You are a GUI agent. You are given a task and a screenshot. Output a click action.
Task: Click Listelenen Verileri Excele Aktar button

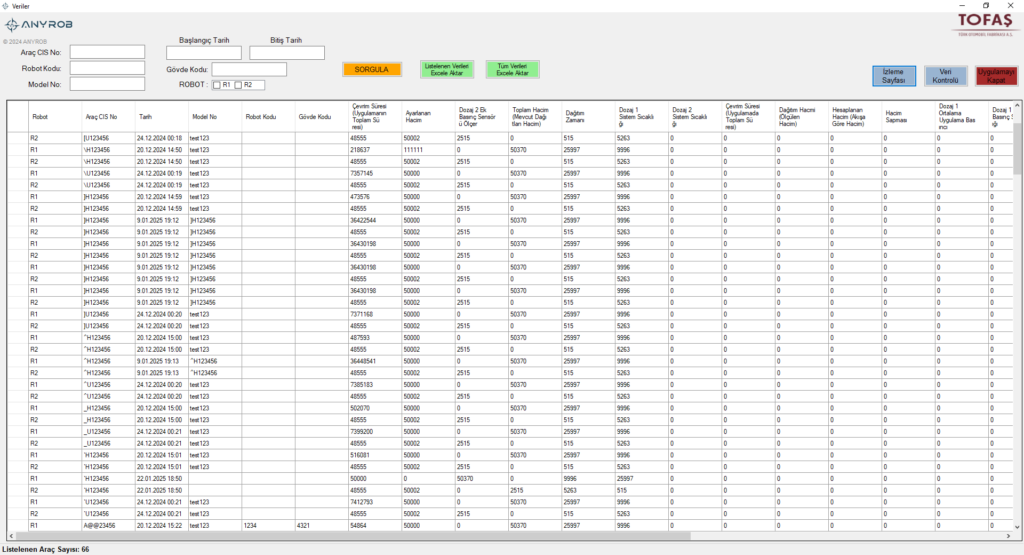pos(447,69)
